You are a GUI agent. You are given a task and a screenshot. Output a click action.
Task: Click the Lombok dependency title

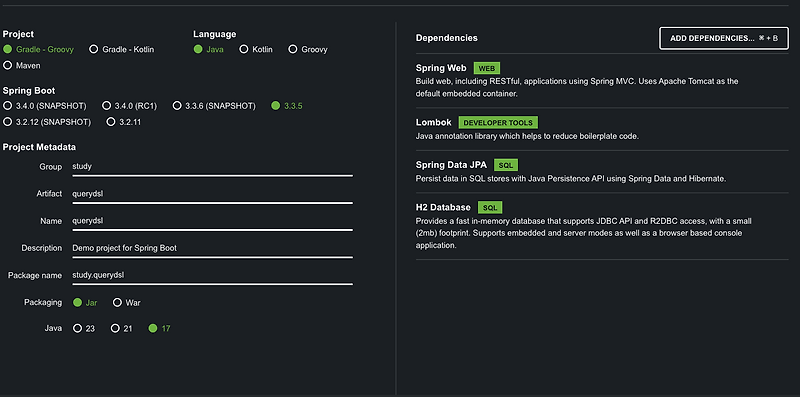coord(434,122)
